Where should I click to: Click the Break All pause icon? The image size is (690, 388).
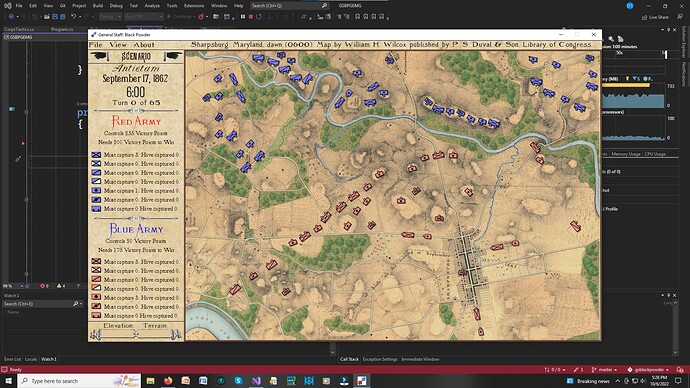[242, 17]
